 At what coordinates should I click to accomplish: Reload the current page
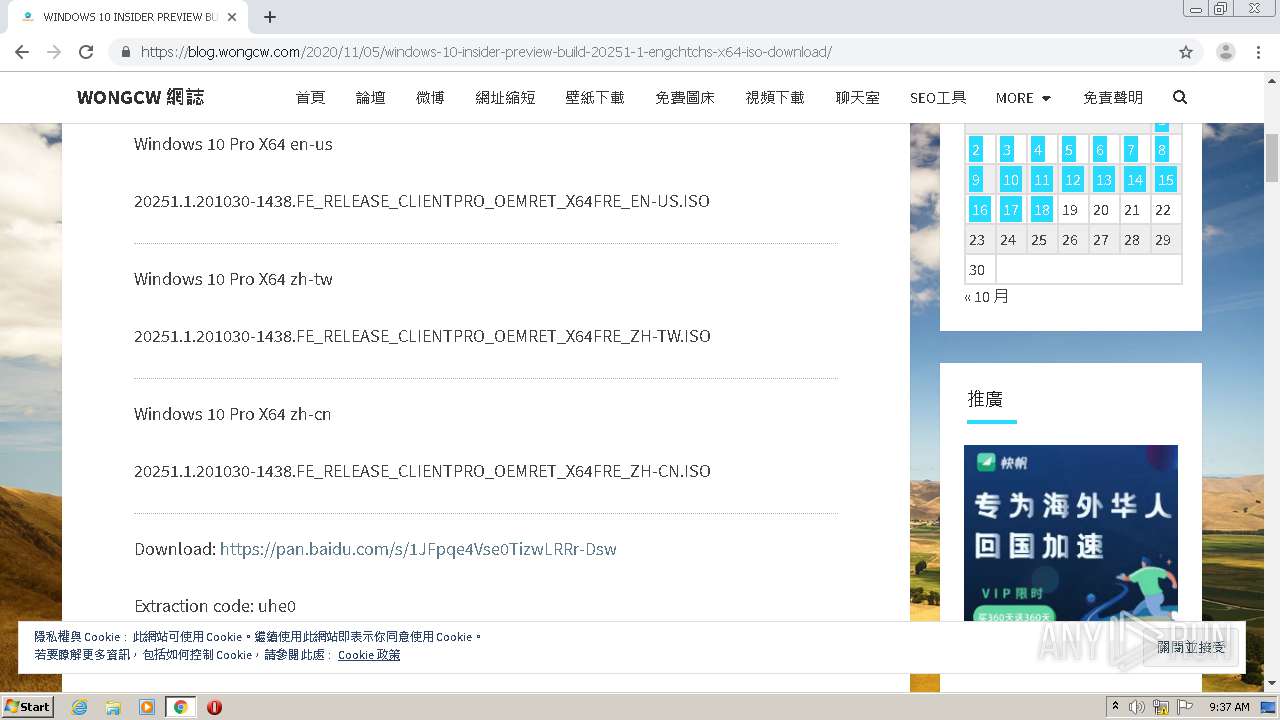click(86, 52)
